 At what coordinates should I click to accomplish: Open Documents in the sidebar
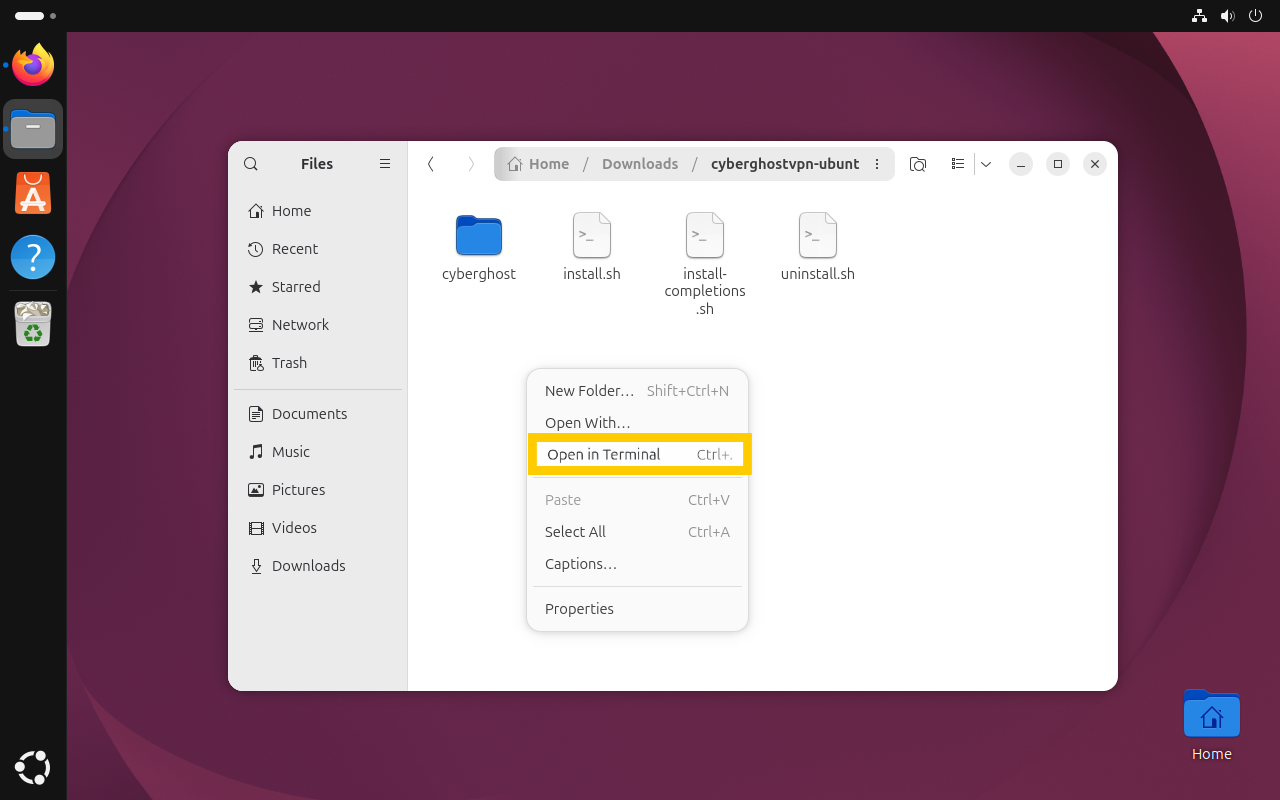coord(318,414)
